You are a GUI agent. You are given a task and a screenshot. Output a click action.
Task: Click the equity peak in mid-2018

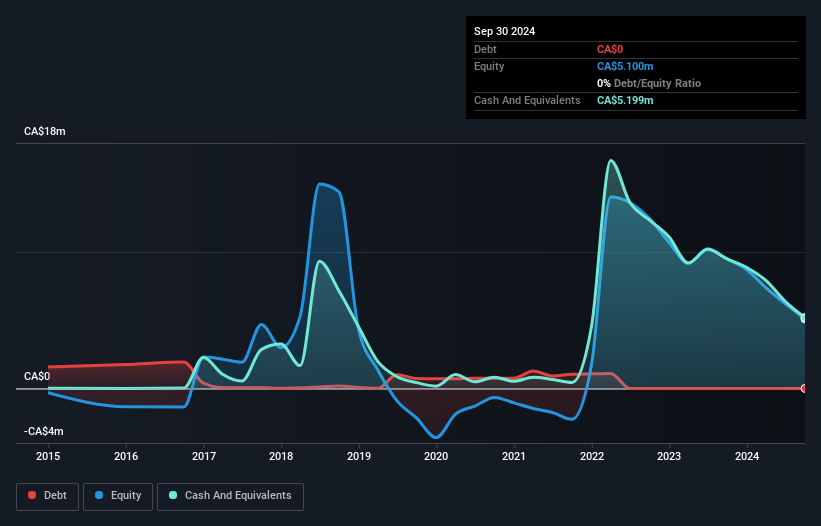point(320,184)
